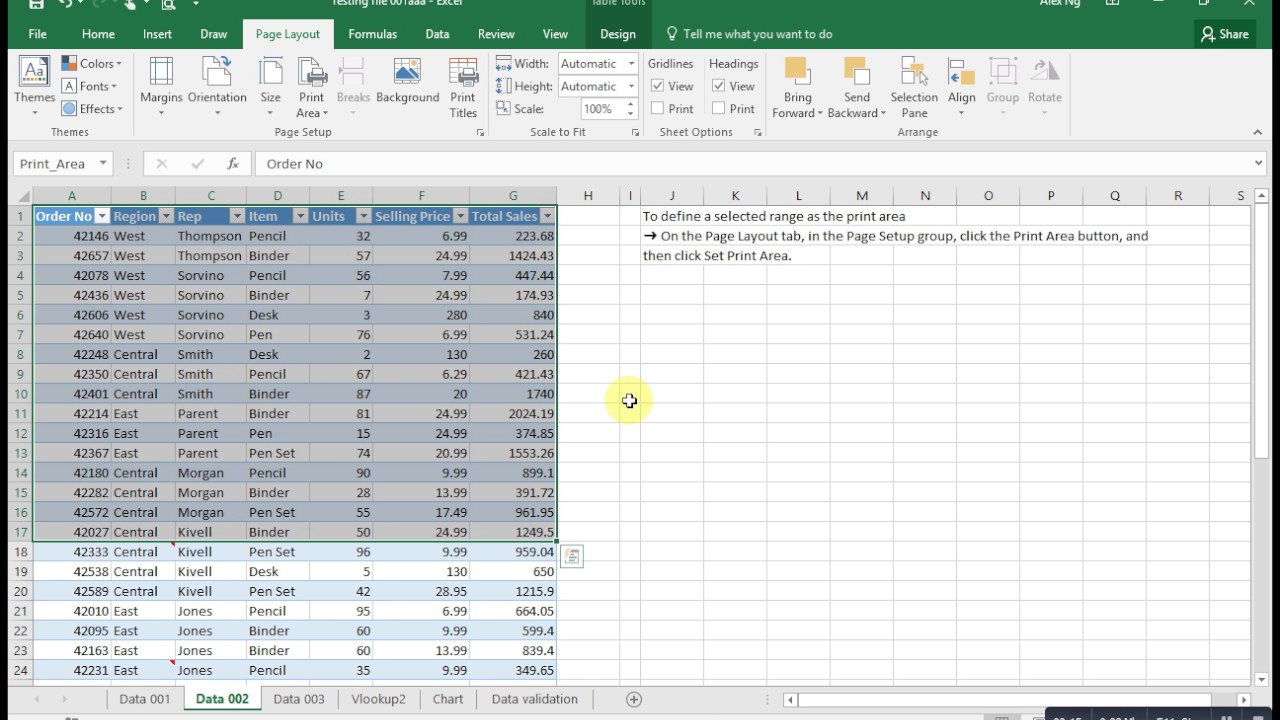The width and height of the screenshot is (1280, 720).
Task: Switch to the Vlookup2 sheet
Action: [x=379, y=699]
